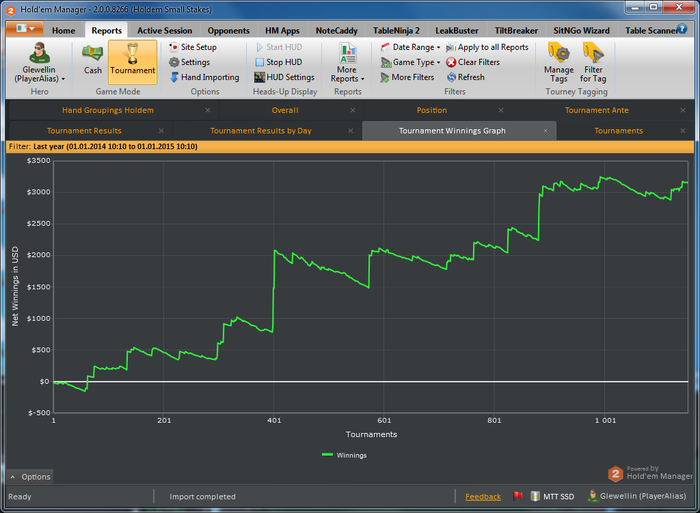Click the Filter Last year bar
This screenshot has width=700, height=513.
click(x=350, y=146)
